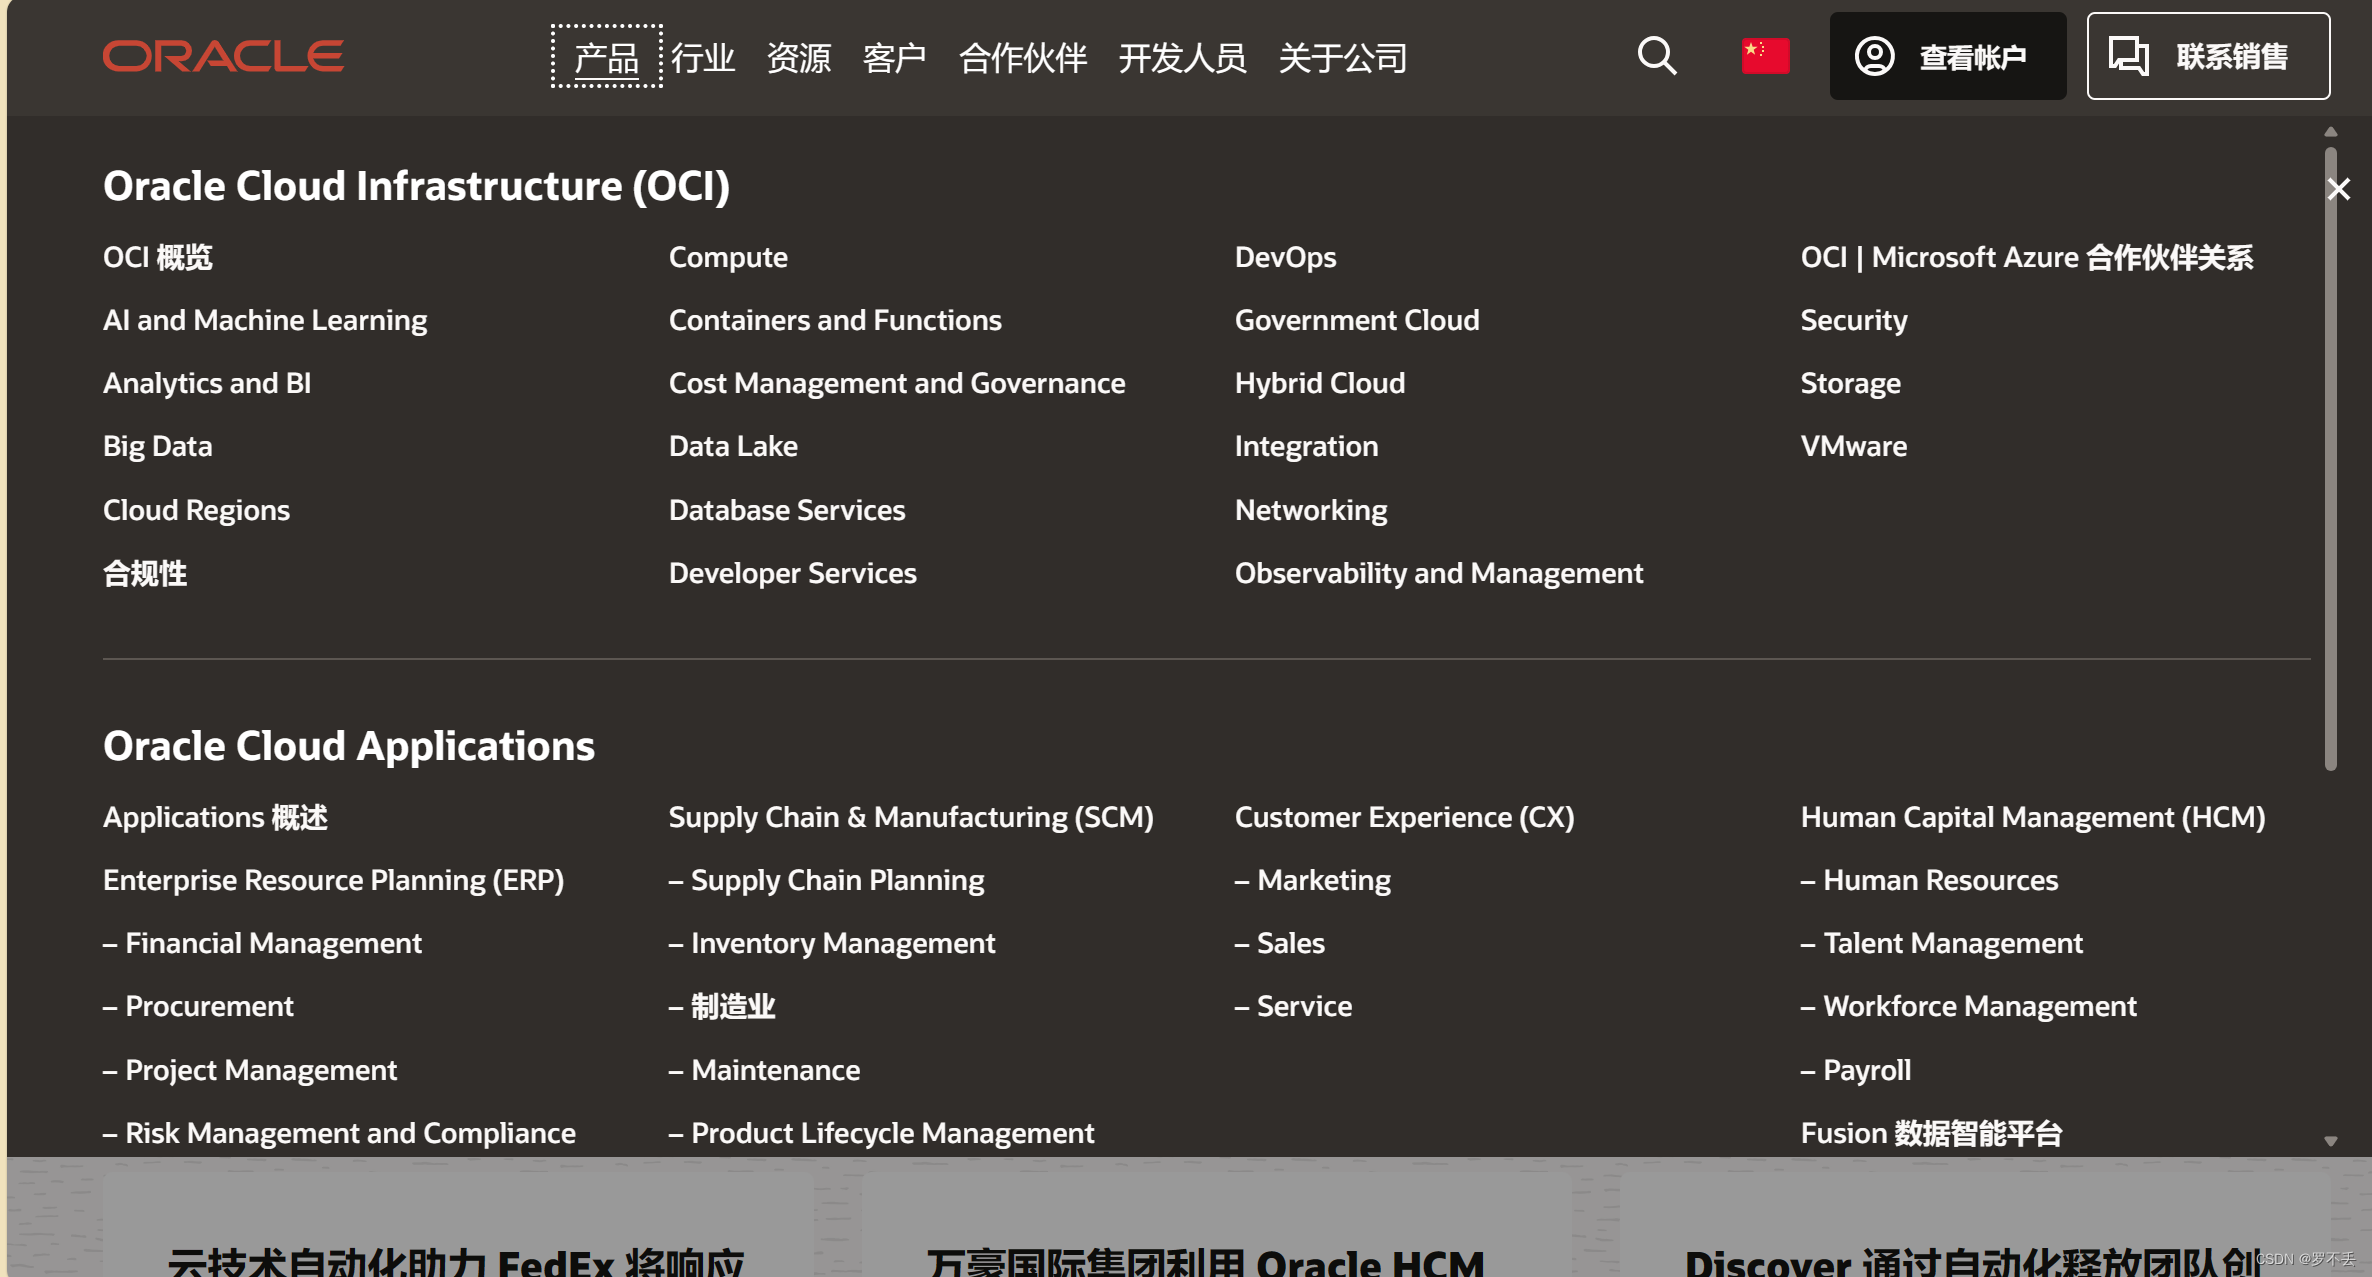Expand the 关于公司 navigation dropdown

[x=1344, y=57]
